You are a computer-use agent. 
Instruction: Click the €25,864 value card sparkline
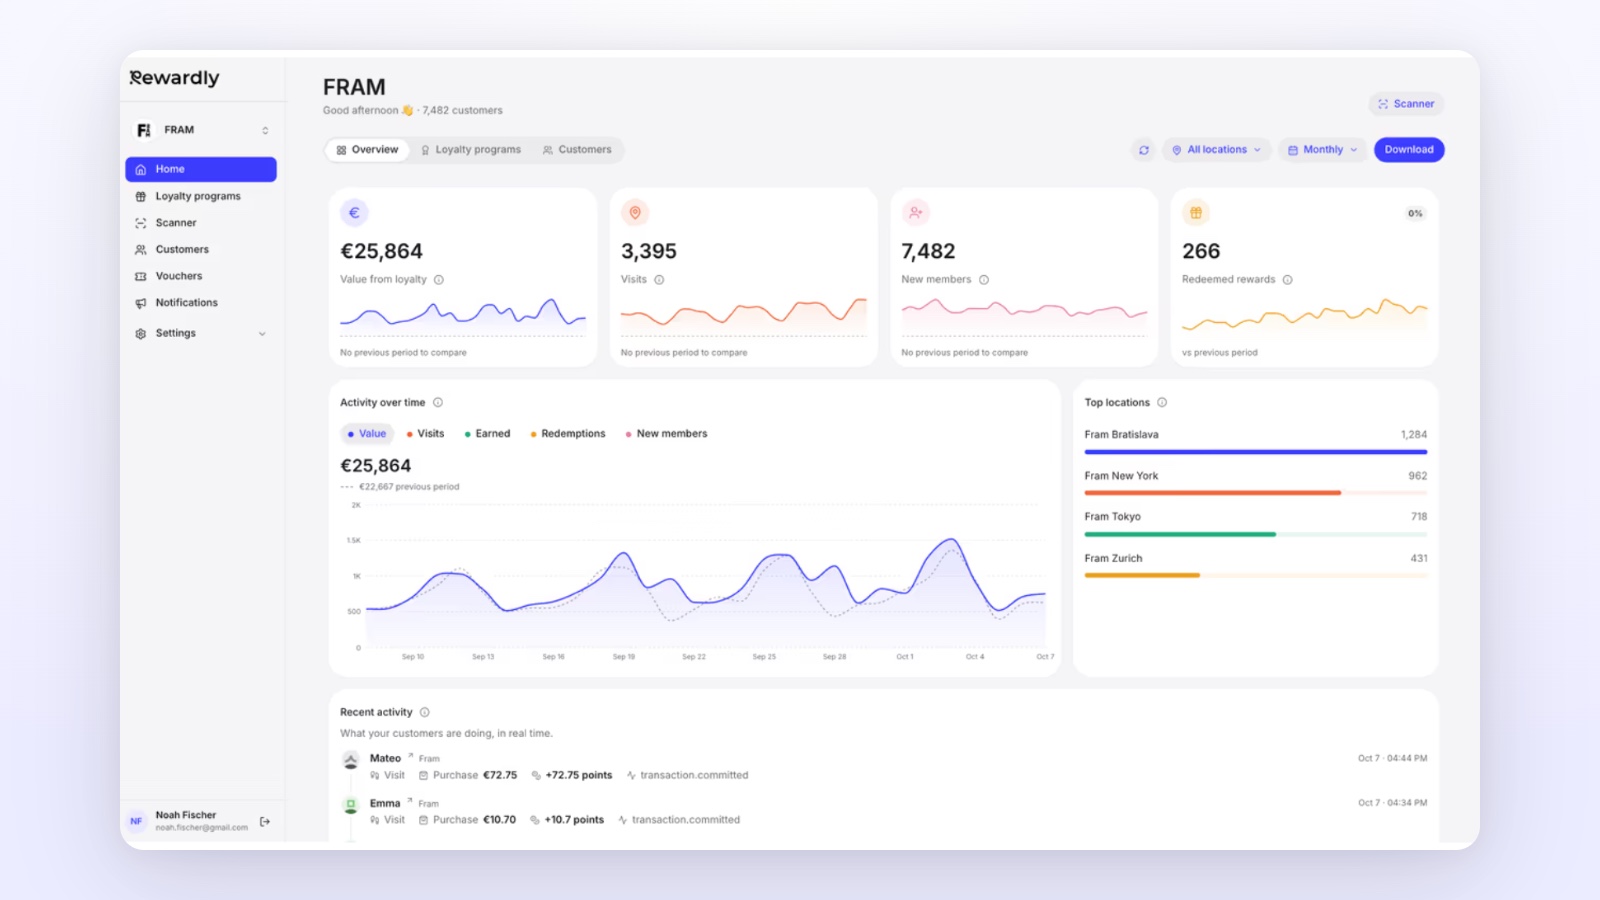point(463,316)
